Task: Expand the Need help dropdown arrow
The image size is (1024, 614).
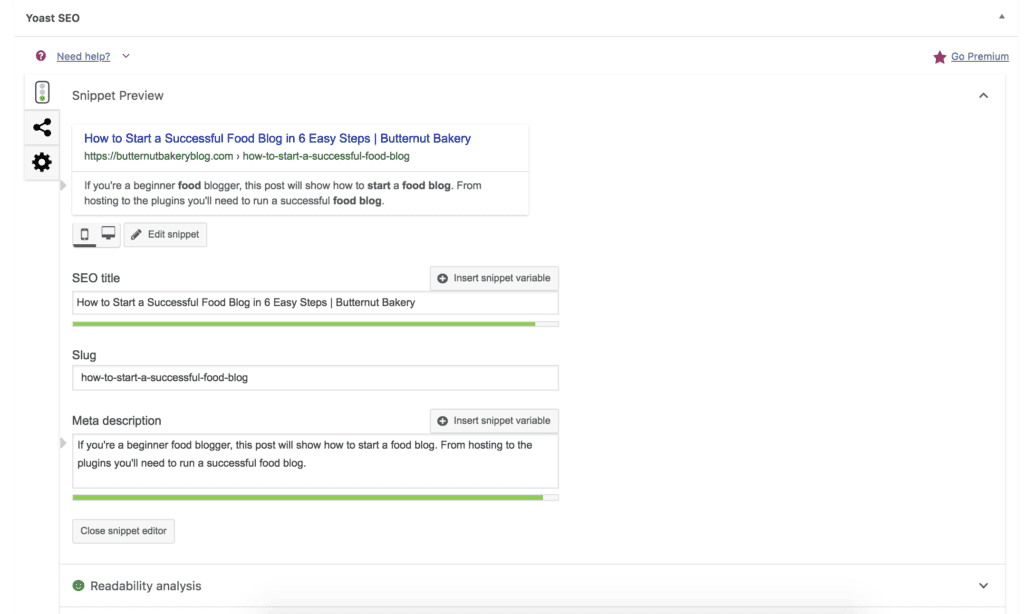Action: (x=126, y=56)
